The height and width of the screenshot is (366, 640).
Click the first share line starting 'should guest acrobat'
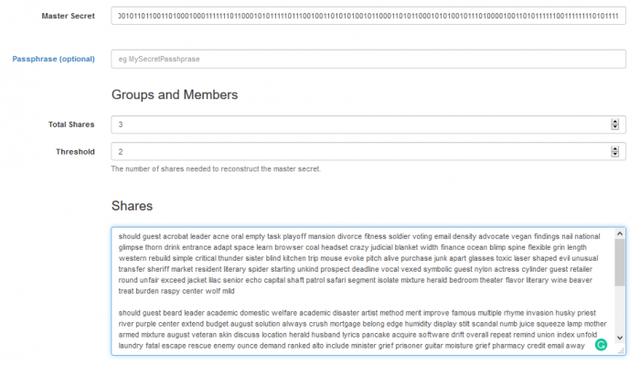pos(359,236)
